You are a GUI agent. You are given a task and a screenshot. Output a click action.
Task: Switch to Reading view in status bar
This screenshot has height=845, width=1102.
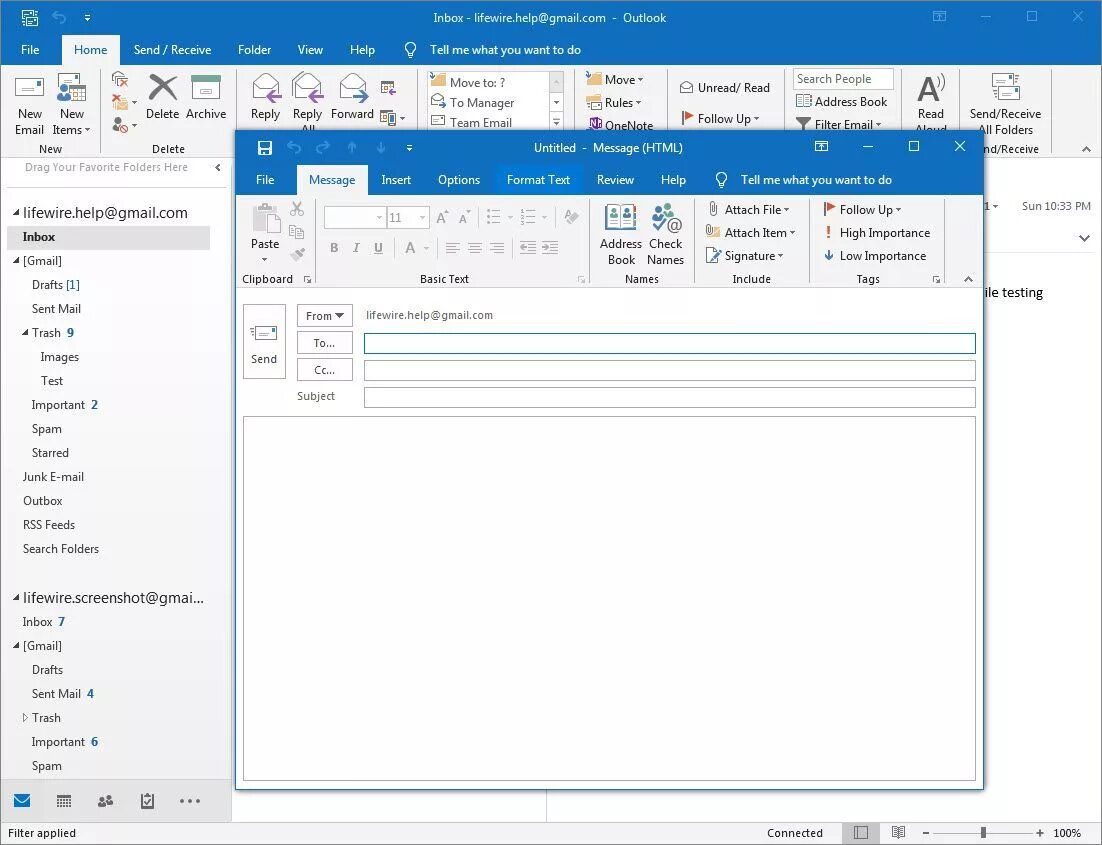click(x=898, y=832)
